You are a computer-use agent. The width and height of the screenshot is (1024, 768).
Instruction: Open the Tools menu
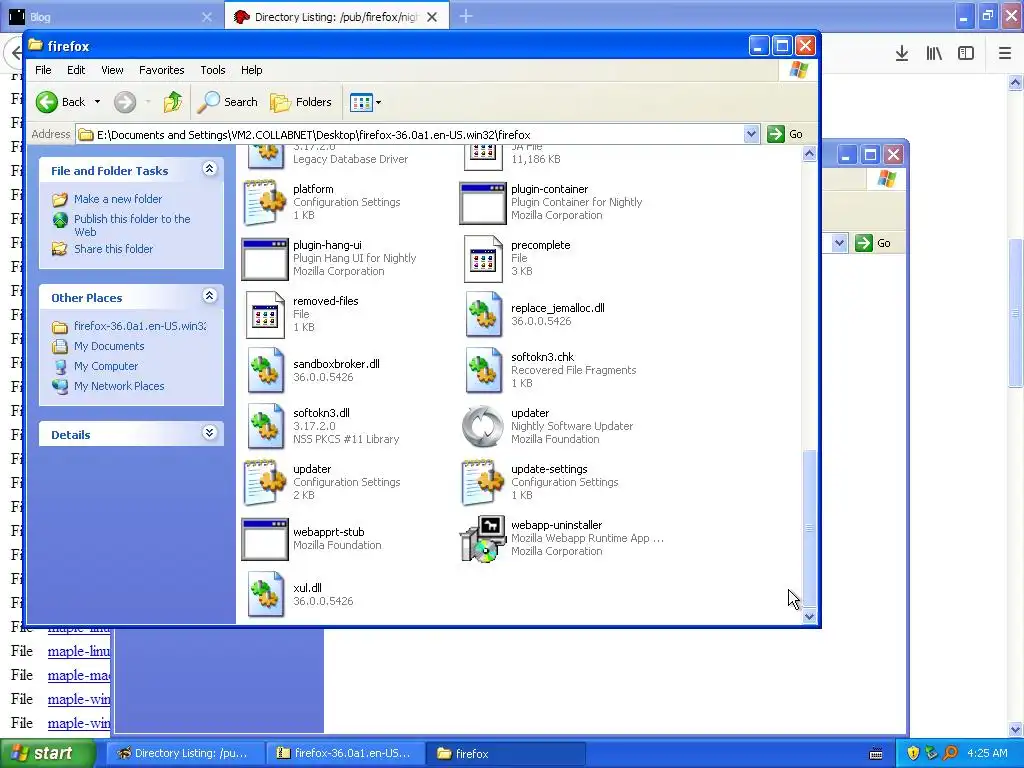[x=213, y=70]
